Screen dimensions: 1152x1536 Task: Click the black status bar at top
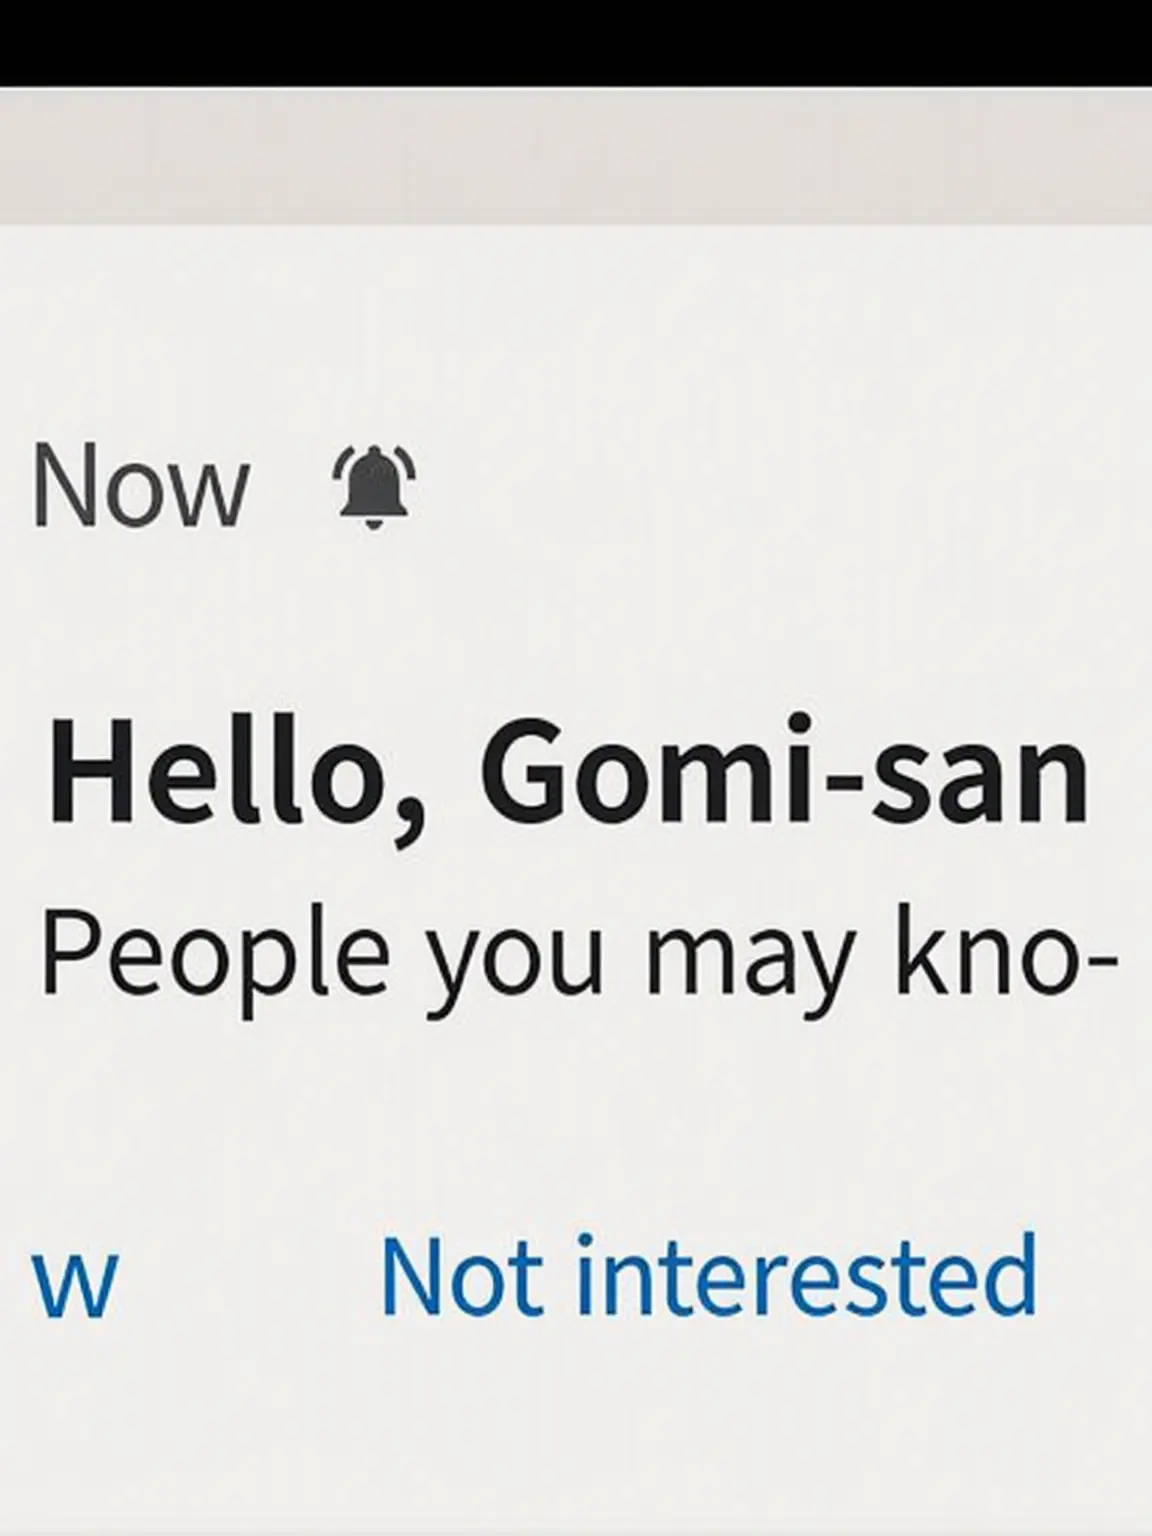(576, 43)
